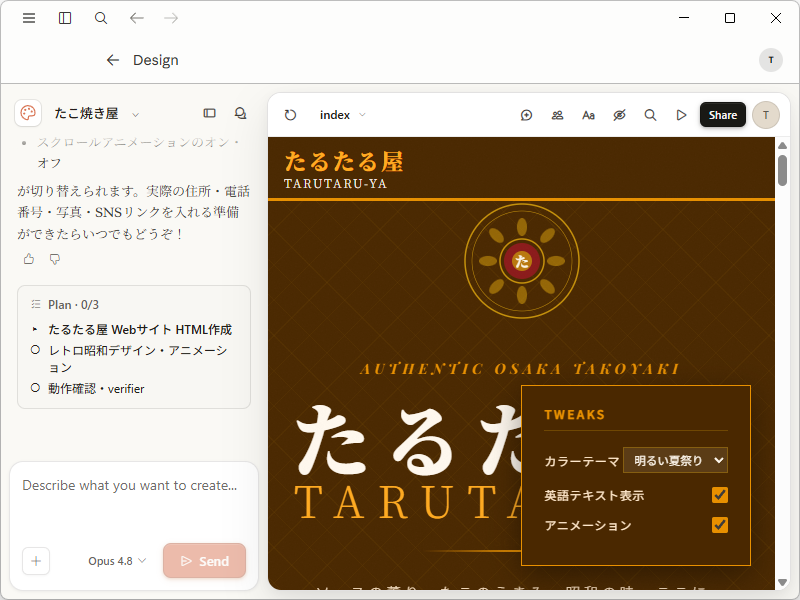Open the Aa typography tool

[588, 115]
